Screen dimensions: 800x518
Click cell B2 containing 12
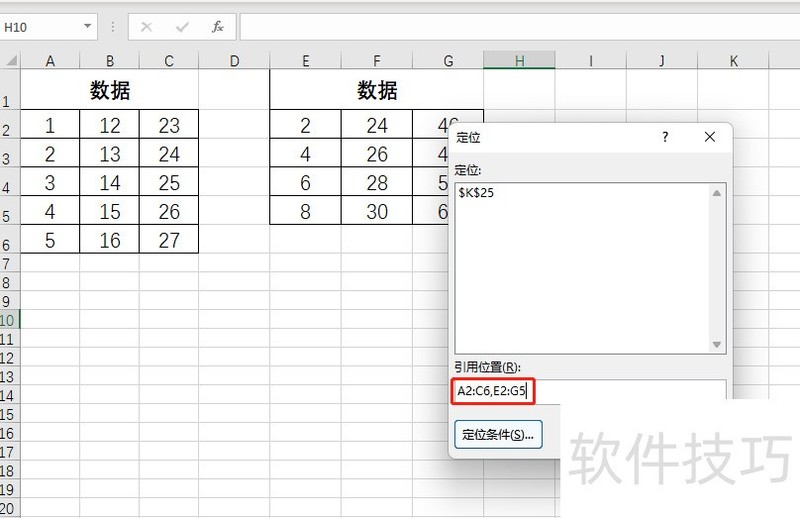[110, 125]
